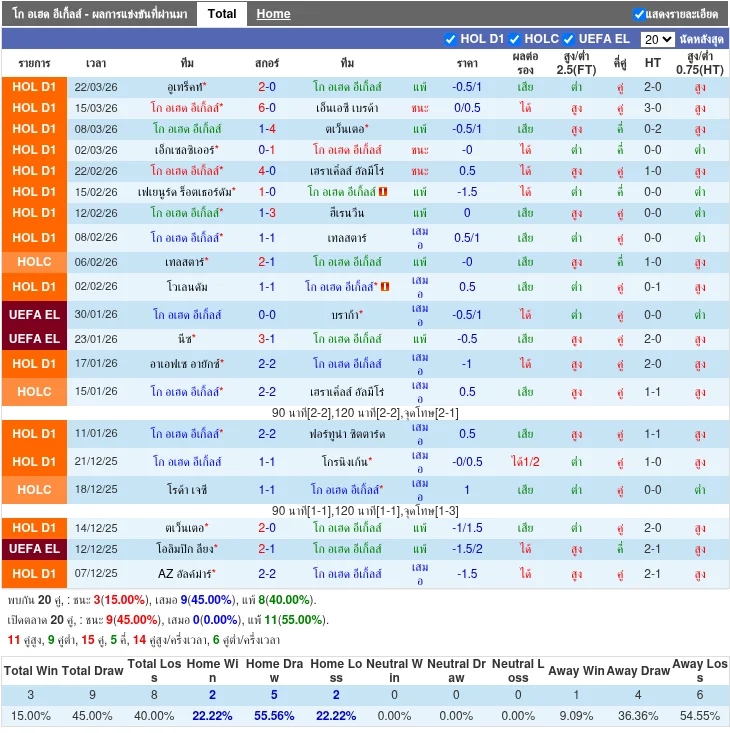Viewport: 730px width, 733px height.
Task: Click HOL D1 badge for 22/03/26 match
Action: [34, 87]
